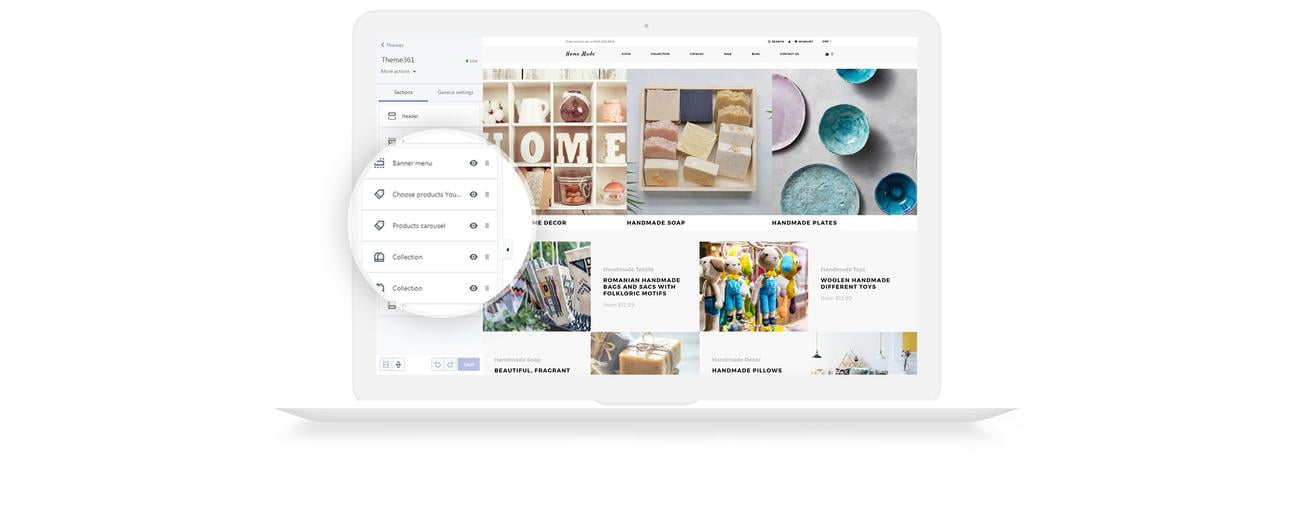Open the Choose products section

pyautogui.click(x=429, y=194)
